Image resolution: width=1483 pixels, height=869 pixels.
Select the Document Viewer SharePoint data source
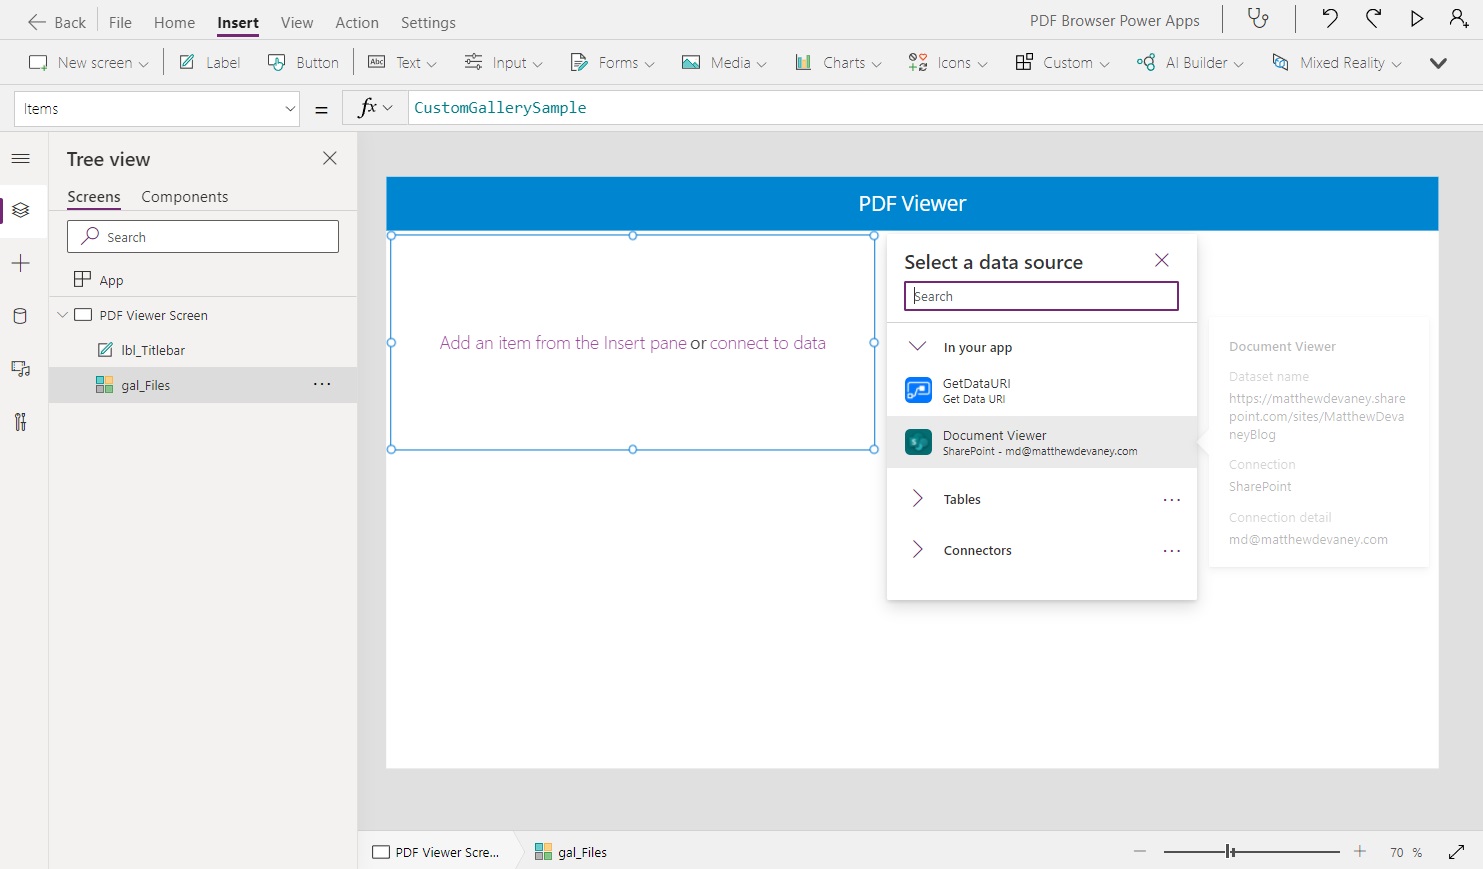tap(1040, 442)
